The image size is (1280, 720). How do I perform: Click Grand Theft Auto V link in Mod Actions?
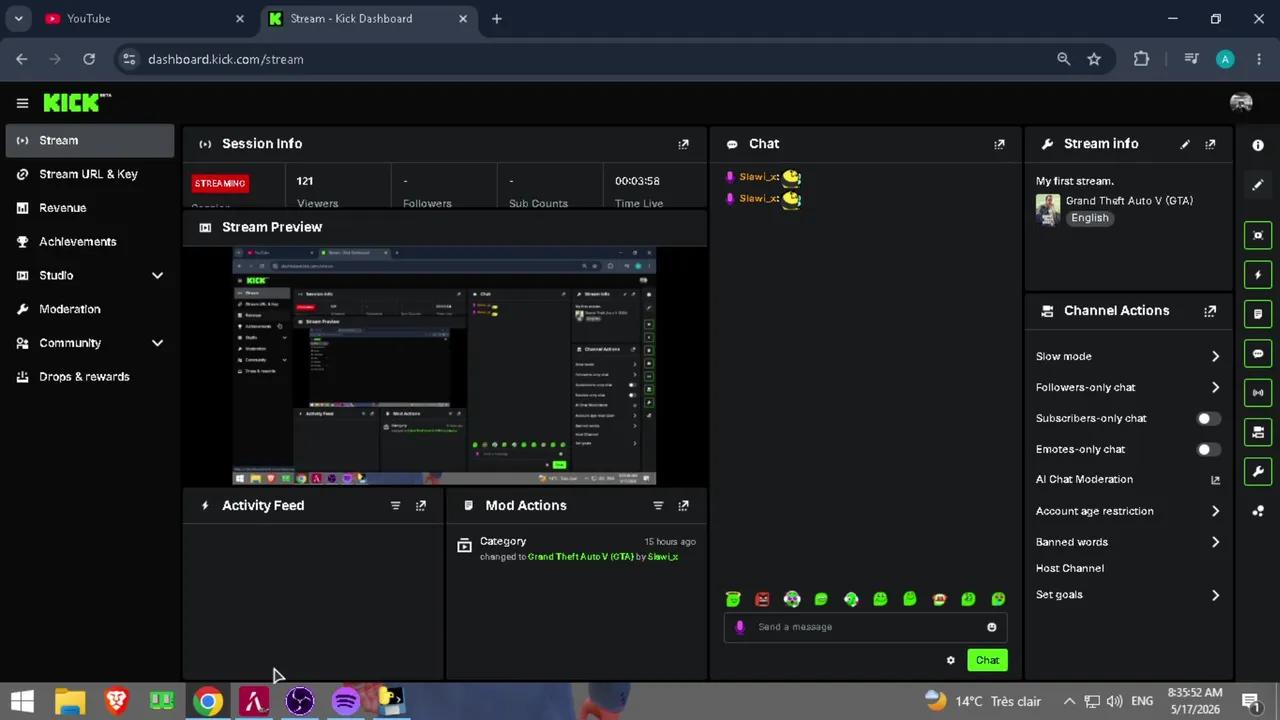[581, 557]
